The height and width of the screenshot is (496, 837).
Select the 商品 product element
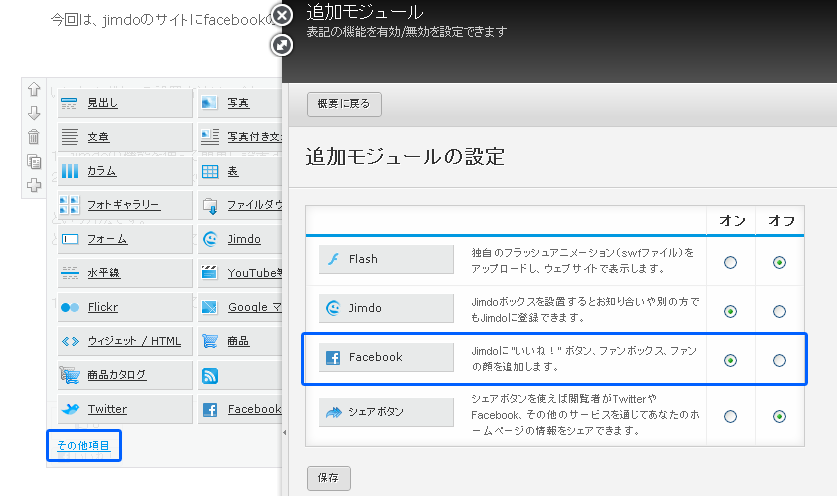click(240, 341)
